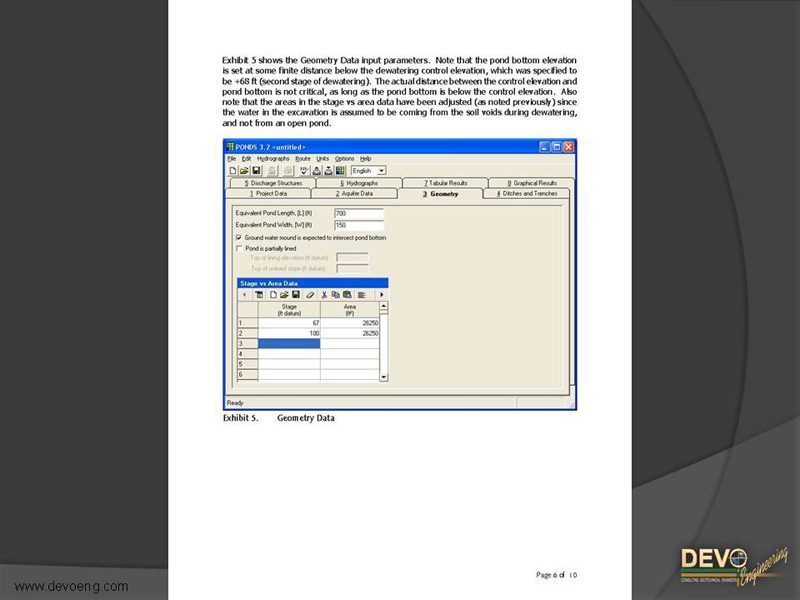Click the scissors Cut icon in data toolbar
This screenshot has width=800, height=600.
324,295
